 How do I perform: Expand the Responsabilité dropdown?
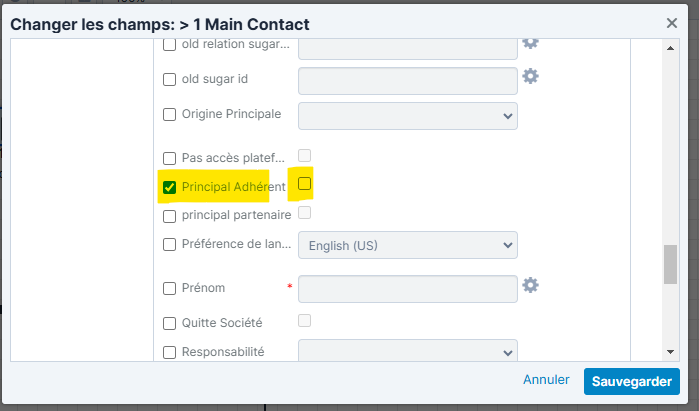(407, 352)
